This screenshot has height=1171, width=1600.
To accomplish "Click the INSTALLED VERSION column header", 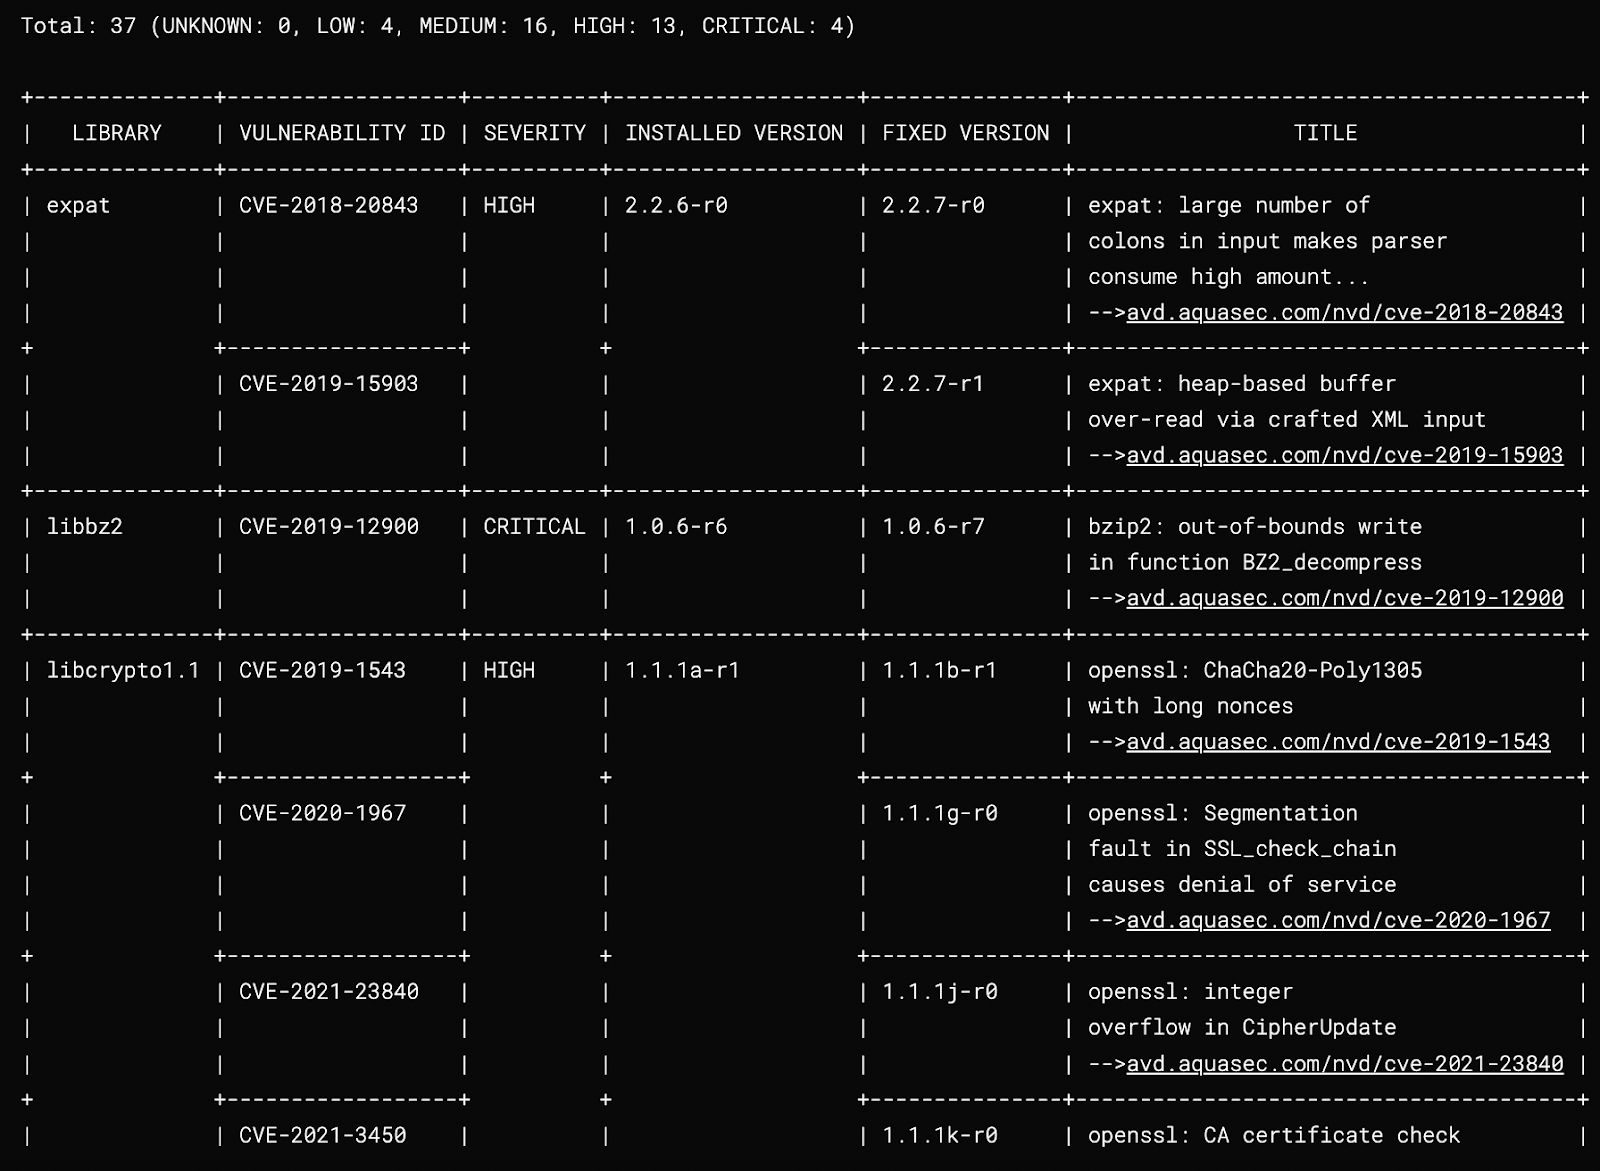I will 734,133.
